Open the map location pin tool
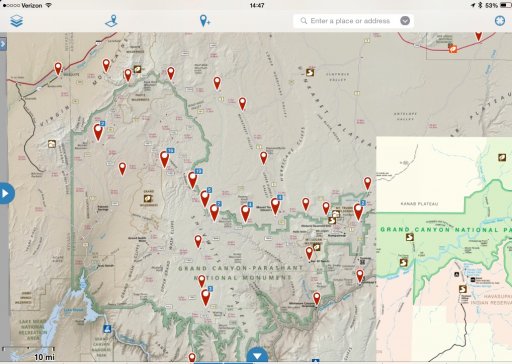 (x=112, y=21)
